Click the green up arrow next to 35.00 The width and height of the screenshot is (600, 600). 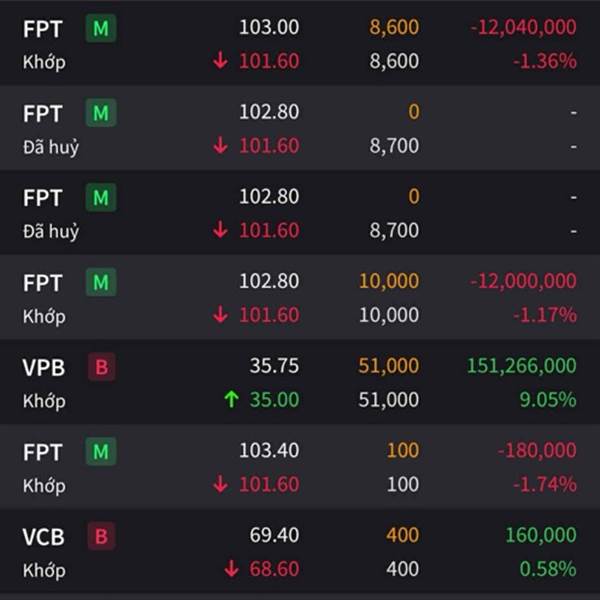232,400
